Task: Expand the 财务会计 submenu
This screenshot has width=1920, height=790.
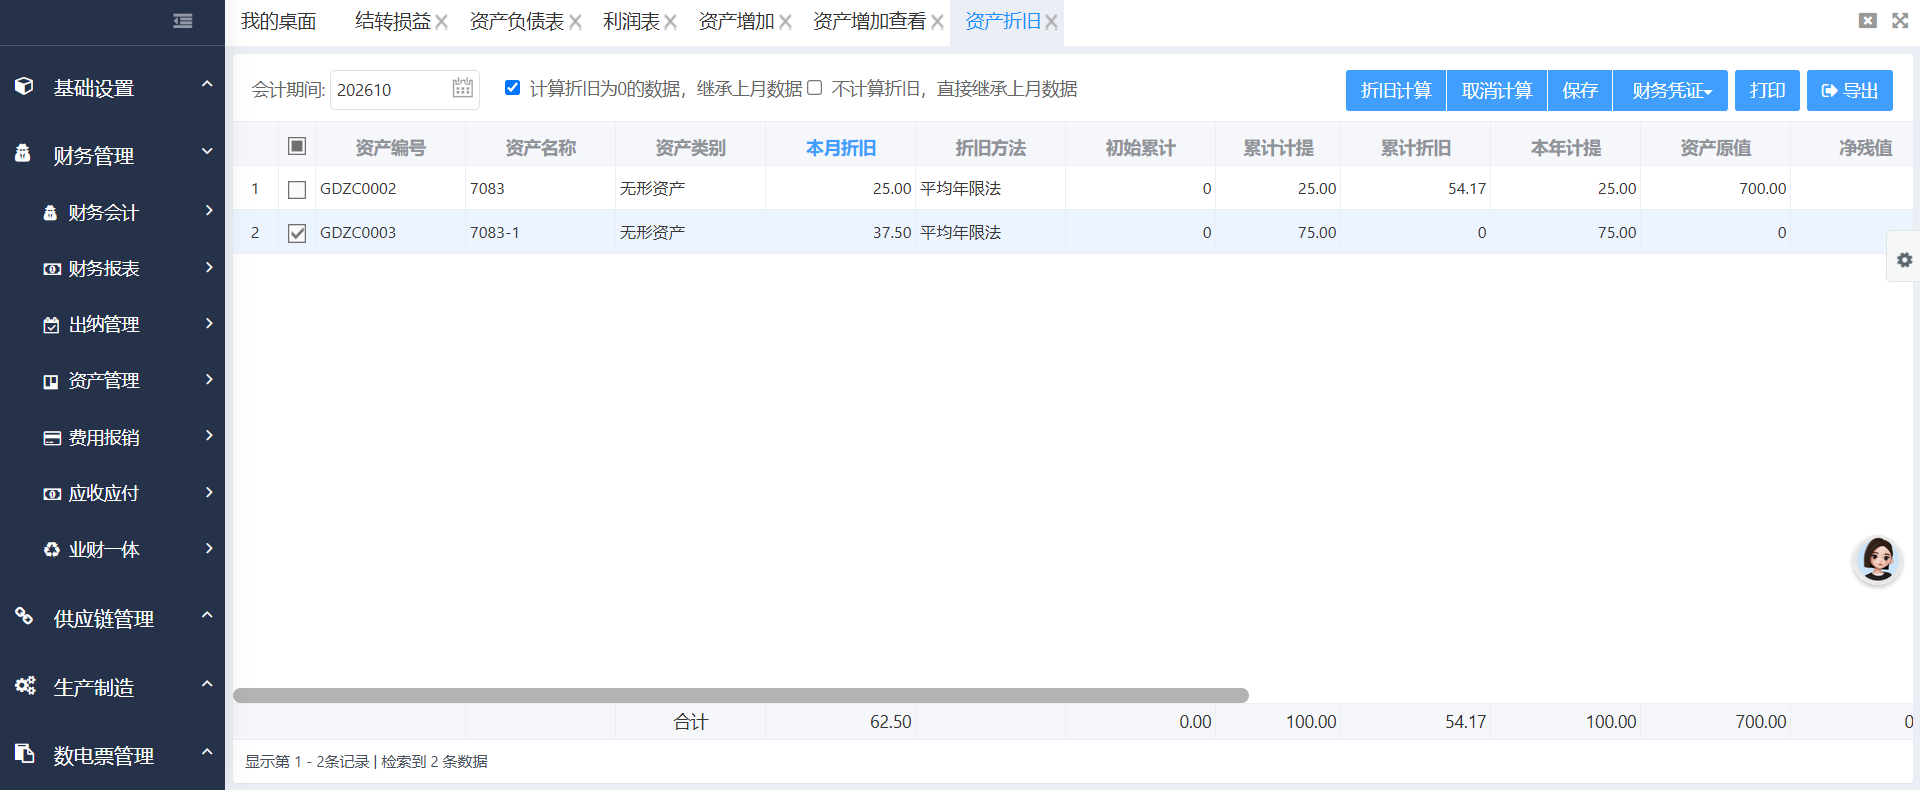Action: 112,212
